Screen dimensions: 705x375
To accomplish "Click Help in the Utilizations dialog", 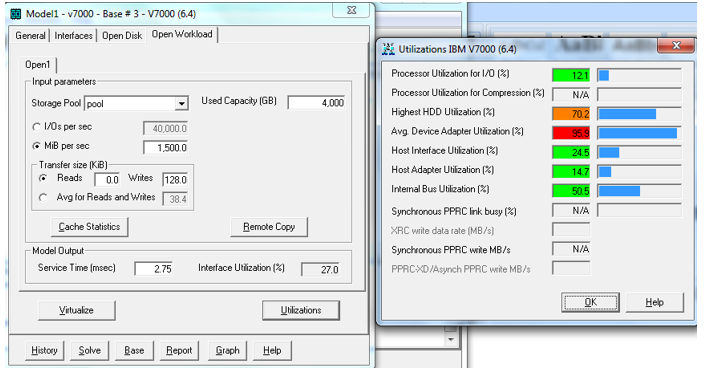I will 655,302.
